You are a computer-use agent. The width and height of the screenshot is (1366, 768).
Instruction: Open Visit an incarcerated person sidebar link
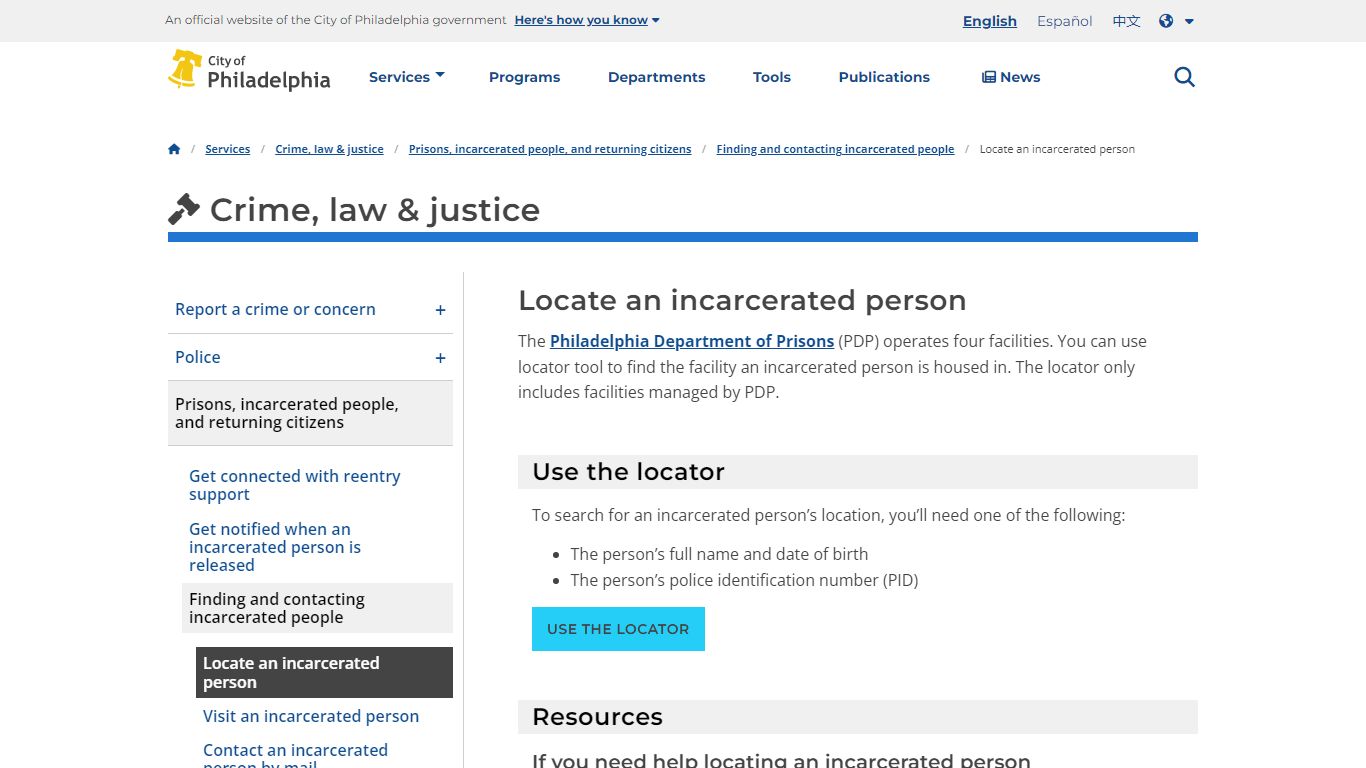310,716
